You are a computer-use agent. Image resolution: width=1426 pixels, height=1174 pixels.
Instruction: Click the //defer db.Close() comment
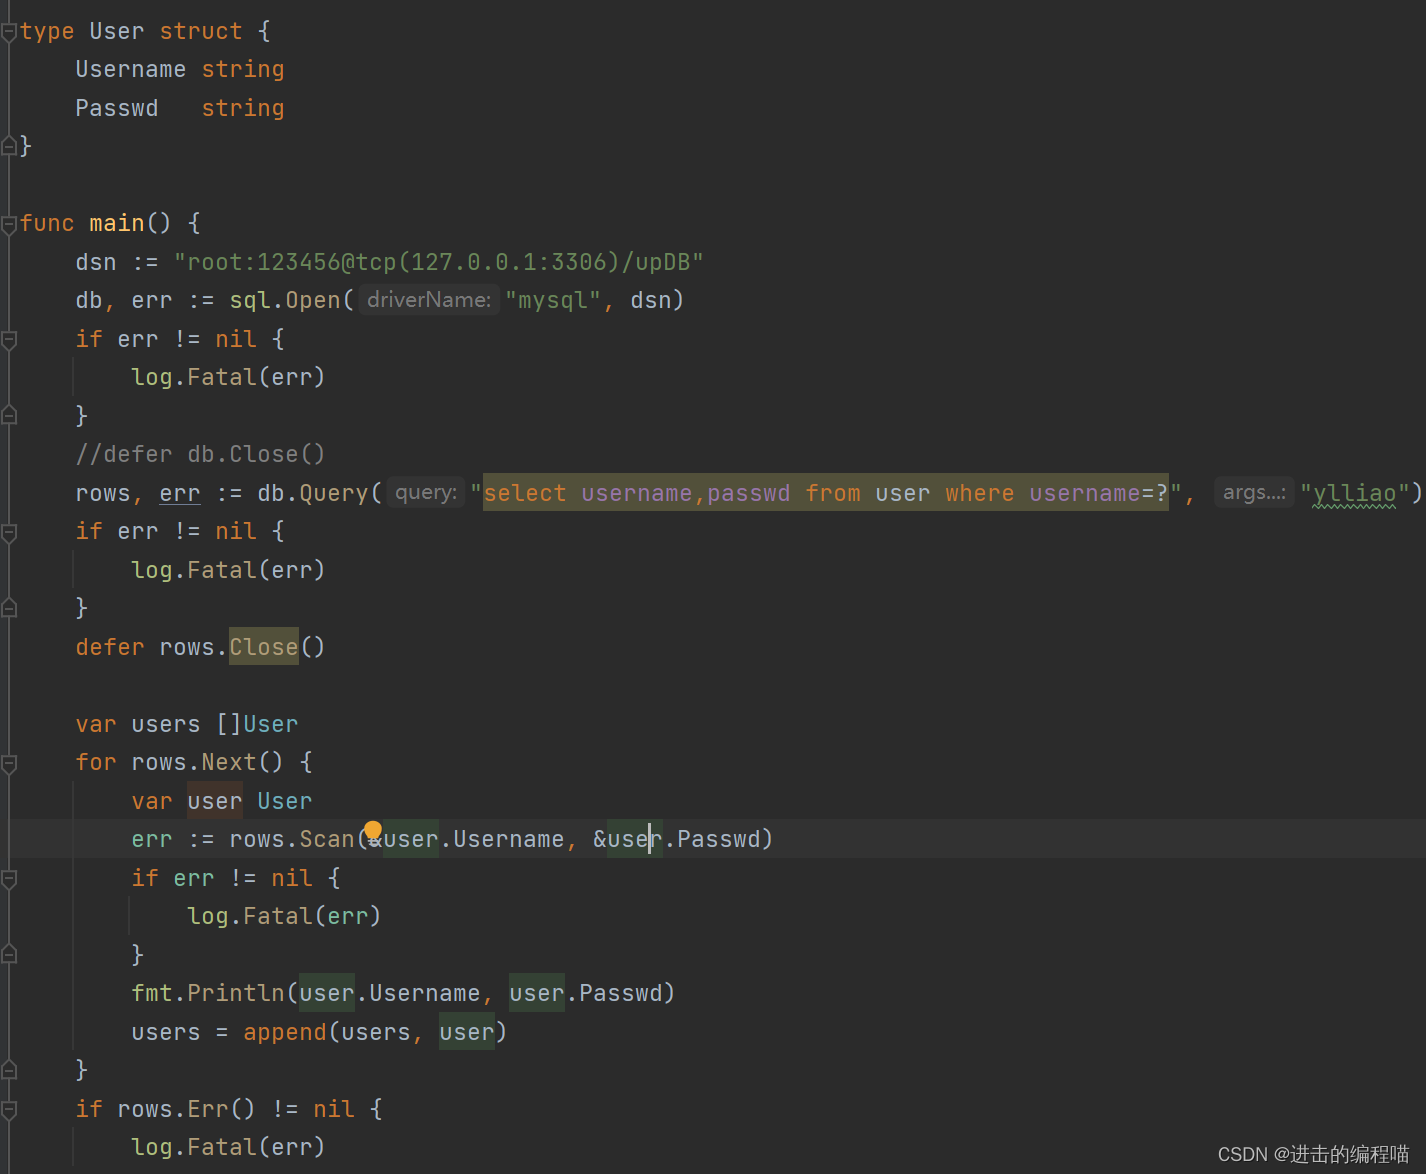(201, 454)
